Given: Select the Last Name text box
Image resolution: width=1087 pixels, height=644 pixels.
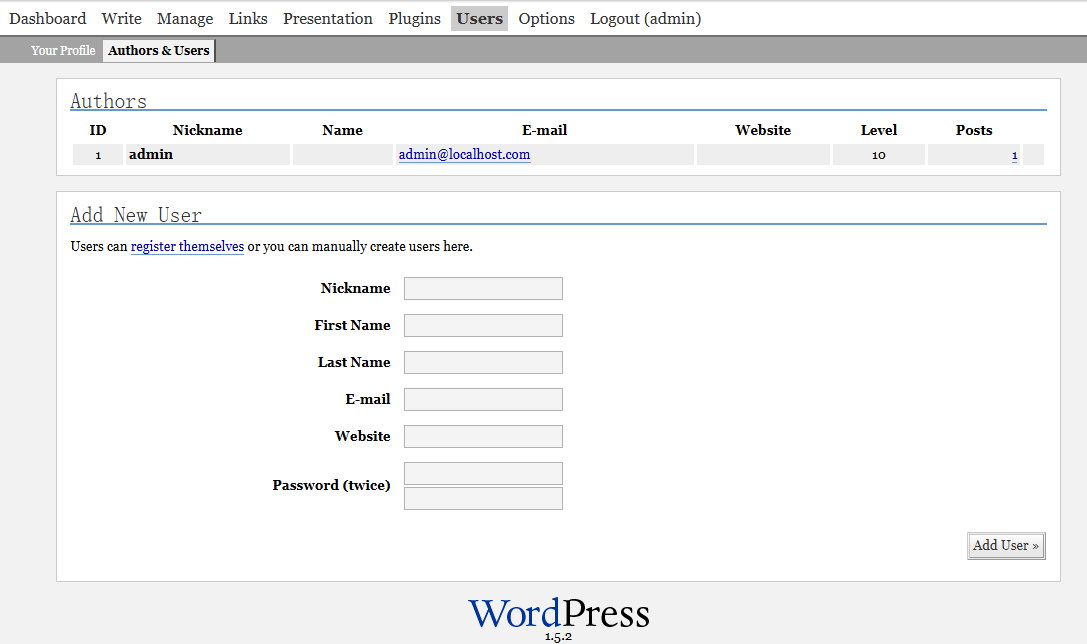Looking at the screenshot, I should [x=483, y=363].
